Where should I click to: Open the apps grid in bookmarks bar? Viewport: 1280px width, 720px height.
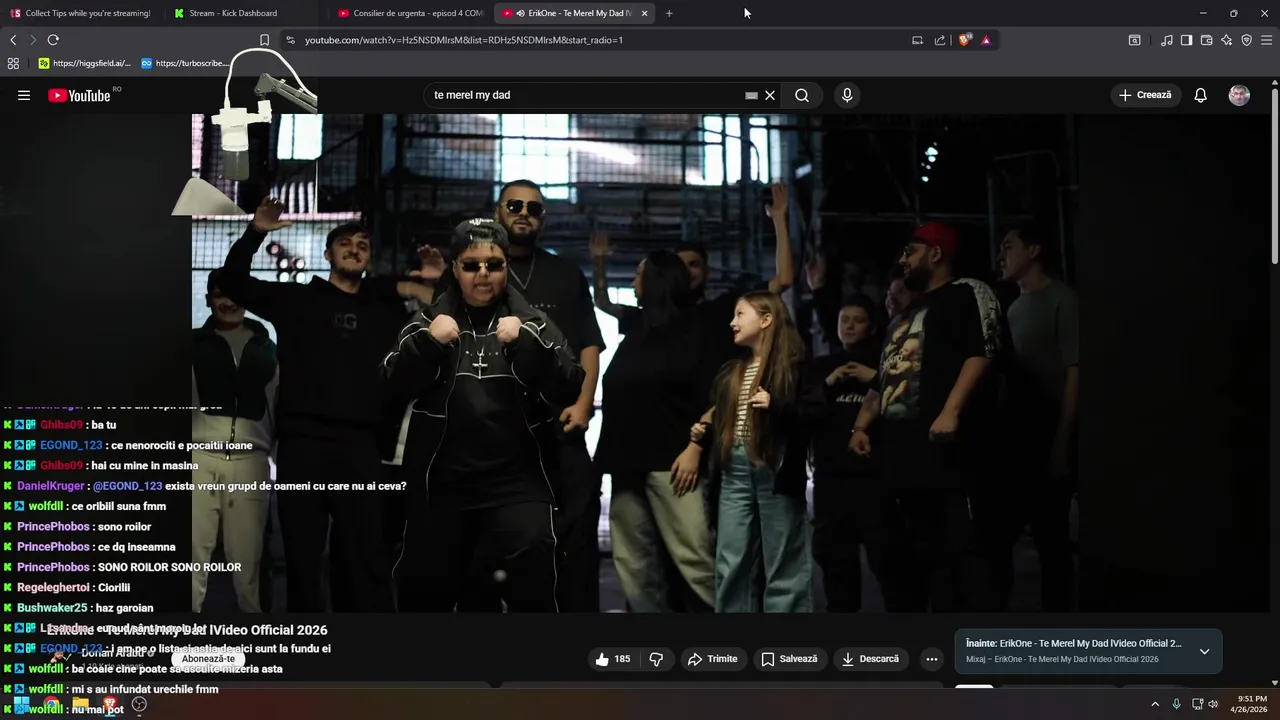(x=13, y=63)
